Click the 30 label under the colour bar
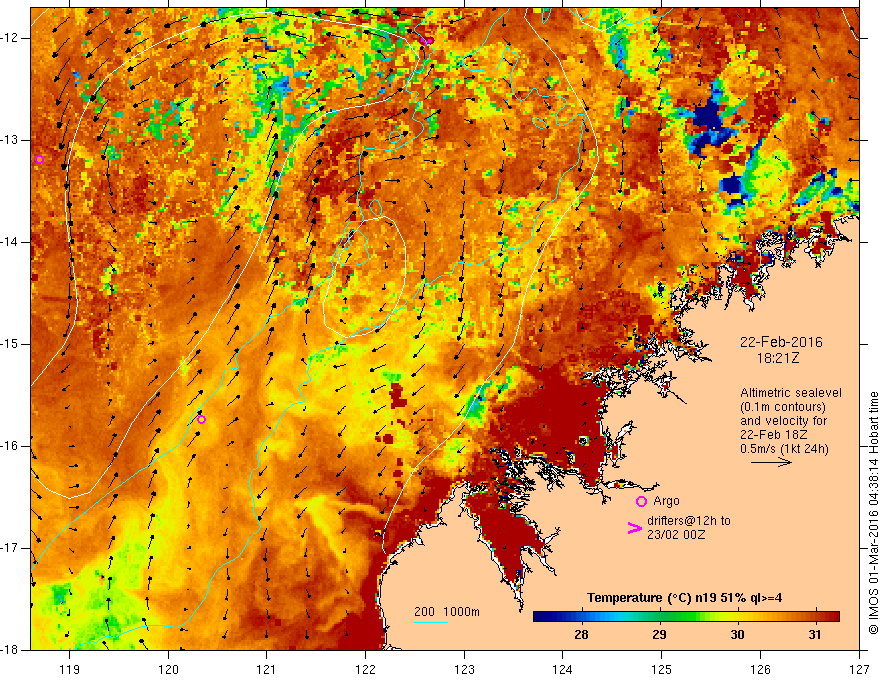This screenshot has height=680, width=880. click(737, 635)
